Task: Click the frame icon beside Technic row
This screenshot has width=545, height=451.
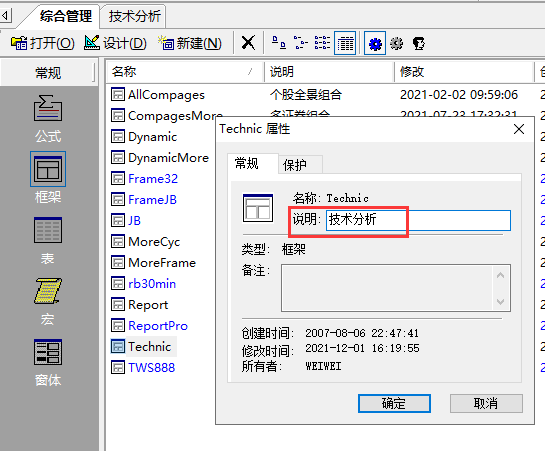Action: 118,346
